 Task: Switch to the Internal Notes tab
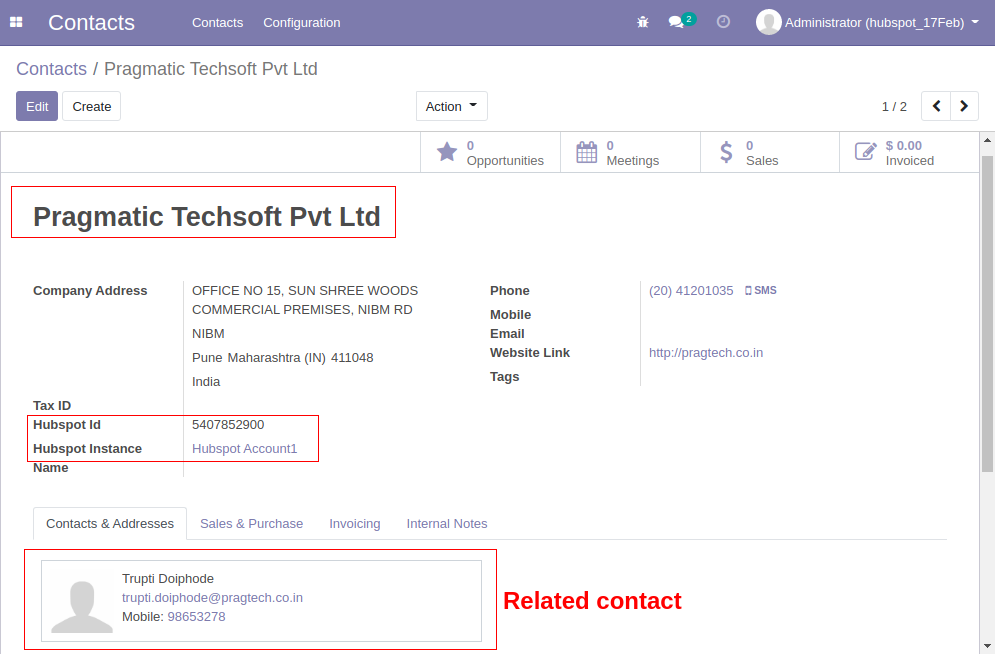tap(447, 523)
